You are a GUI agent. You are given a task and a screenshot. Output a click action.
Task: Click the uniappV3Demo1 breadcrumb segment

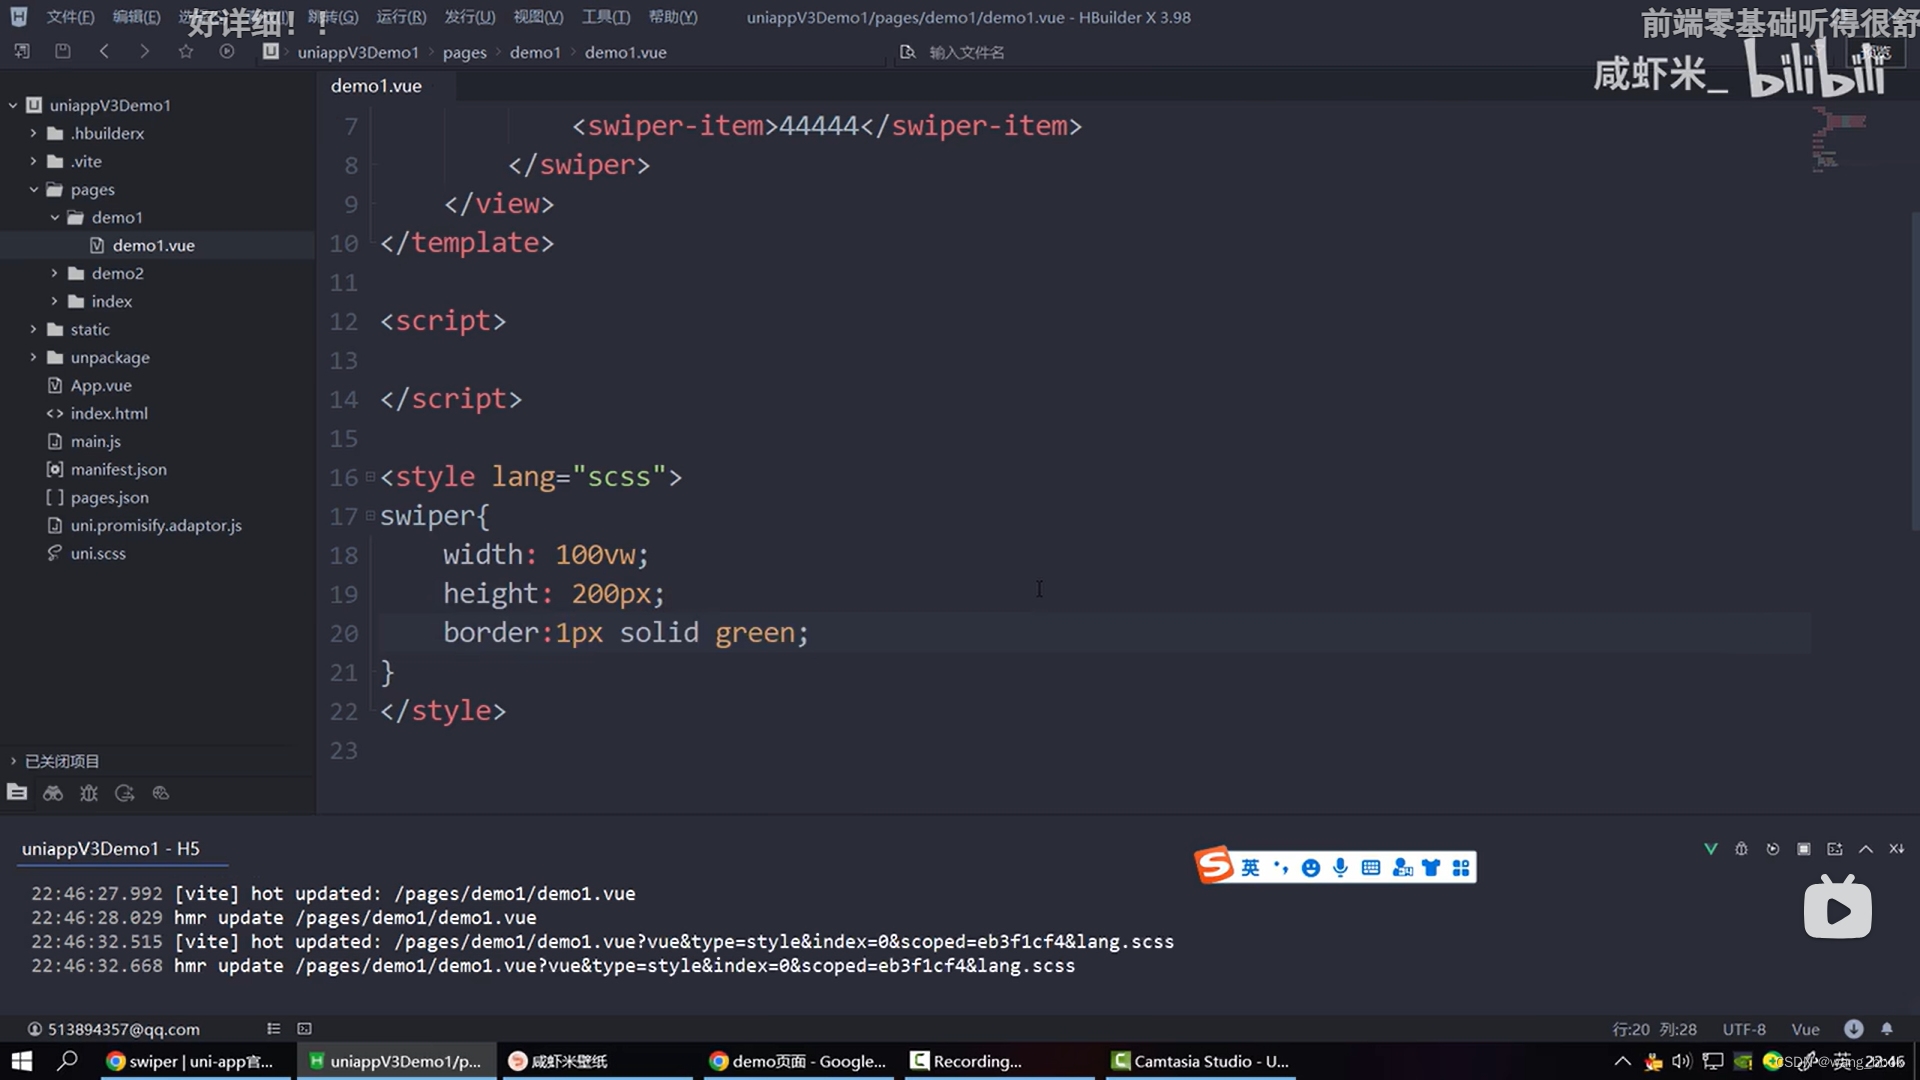358,52
